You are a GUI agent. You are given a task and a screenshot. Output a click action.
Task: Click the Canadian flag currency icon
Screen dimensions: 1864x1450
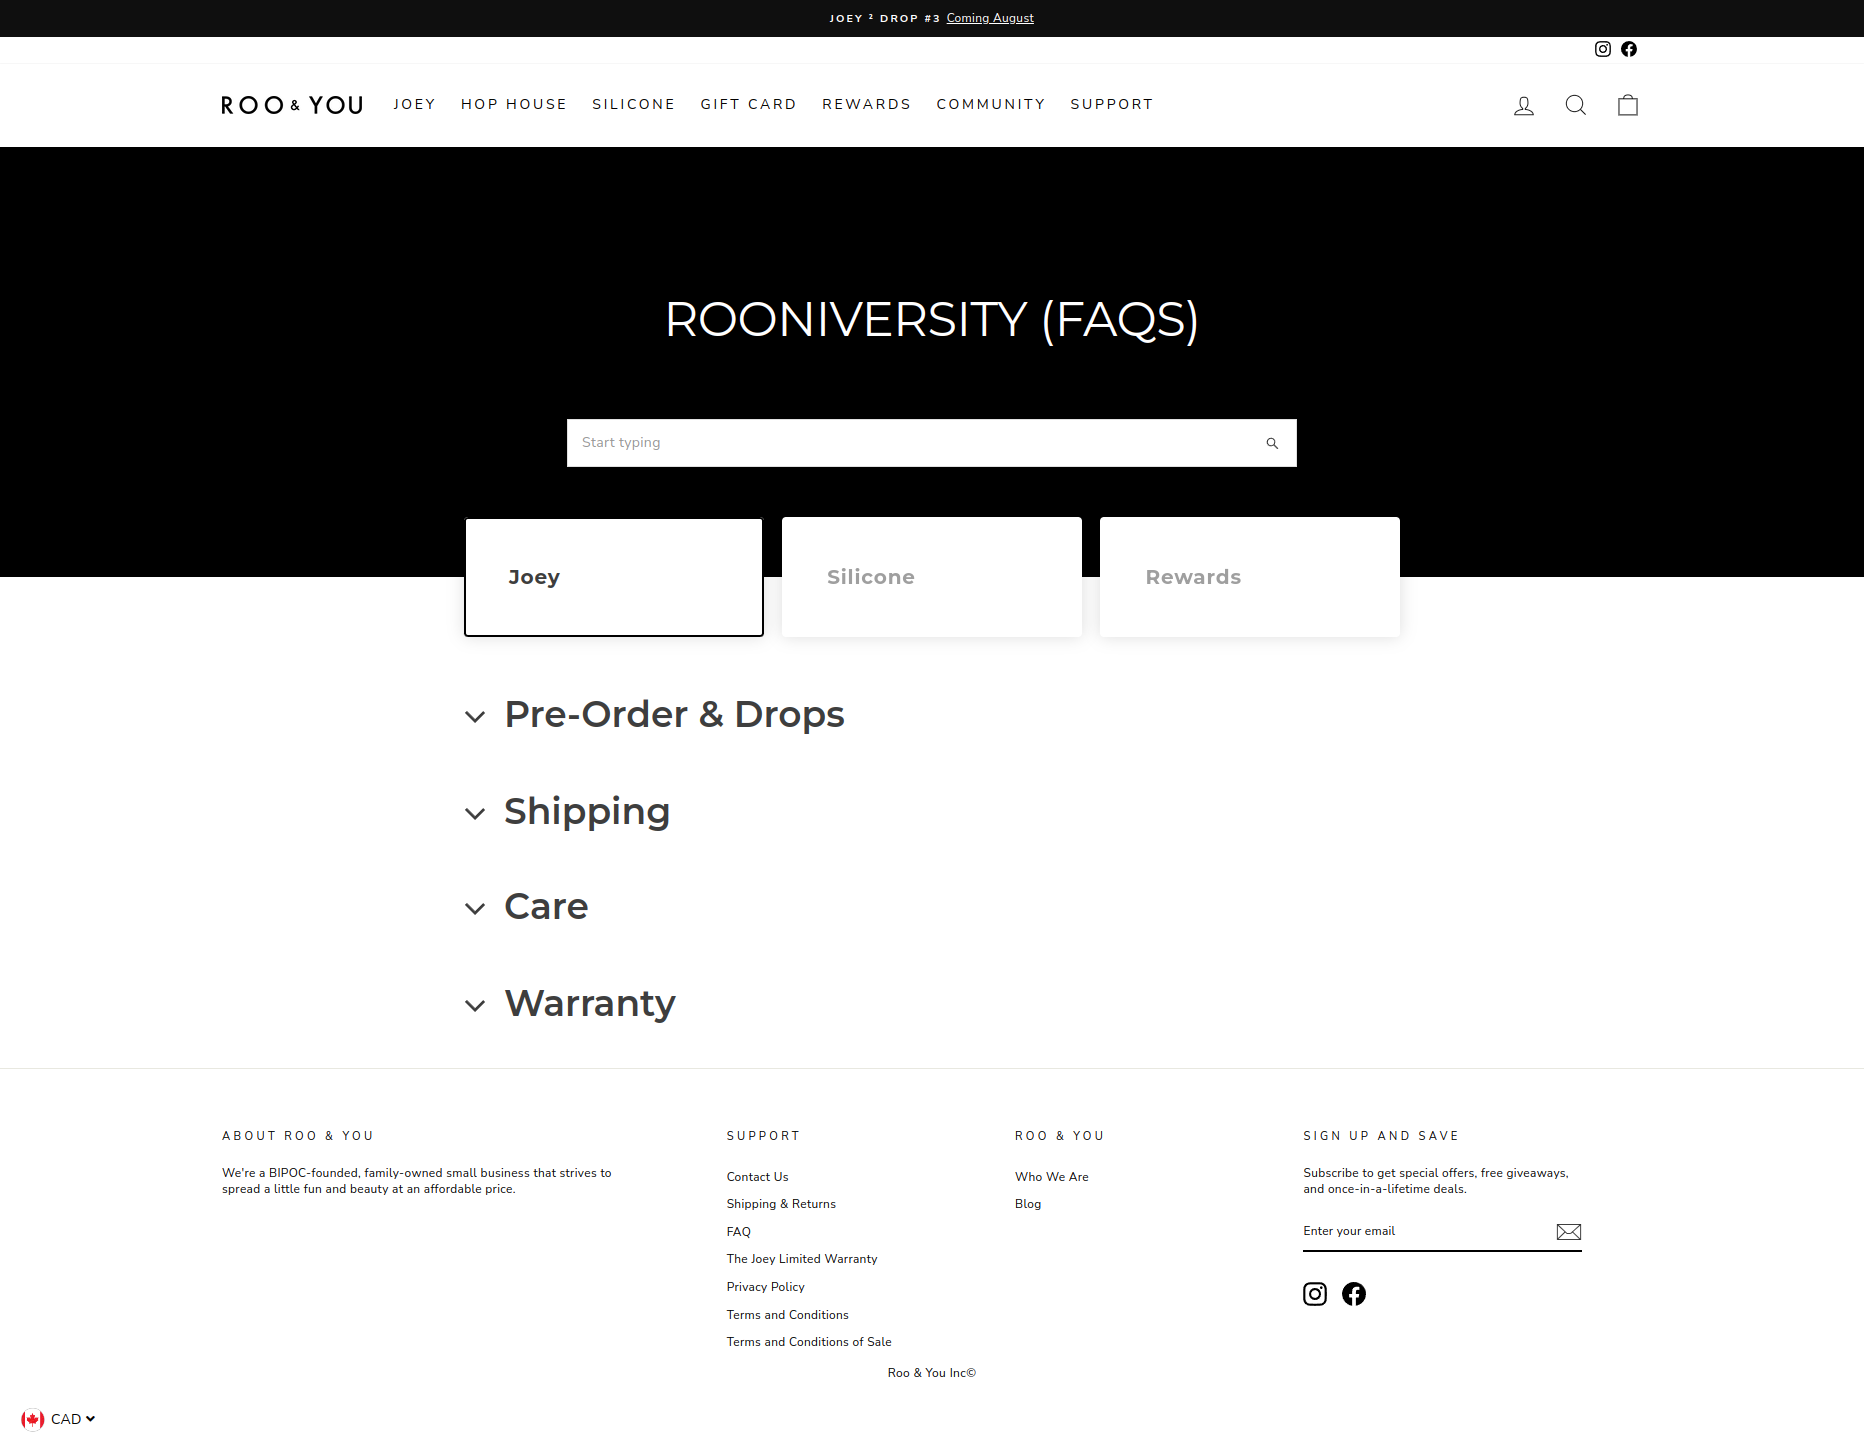[33, 1419]
